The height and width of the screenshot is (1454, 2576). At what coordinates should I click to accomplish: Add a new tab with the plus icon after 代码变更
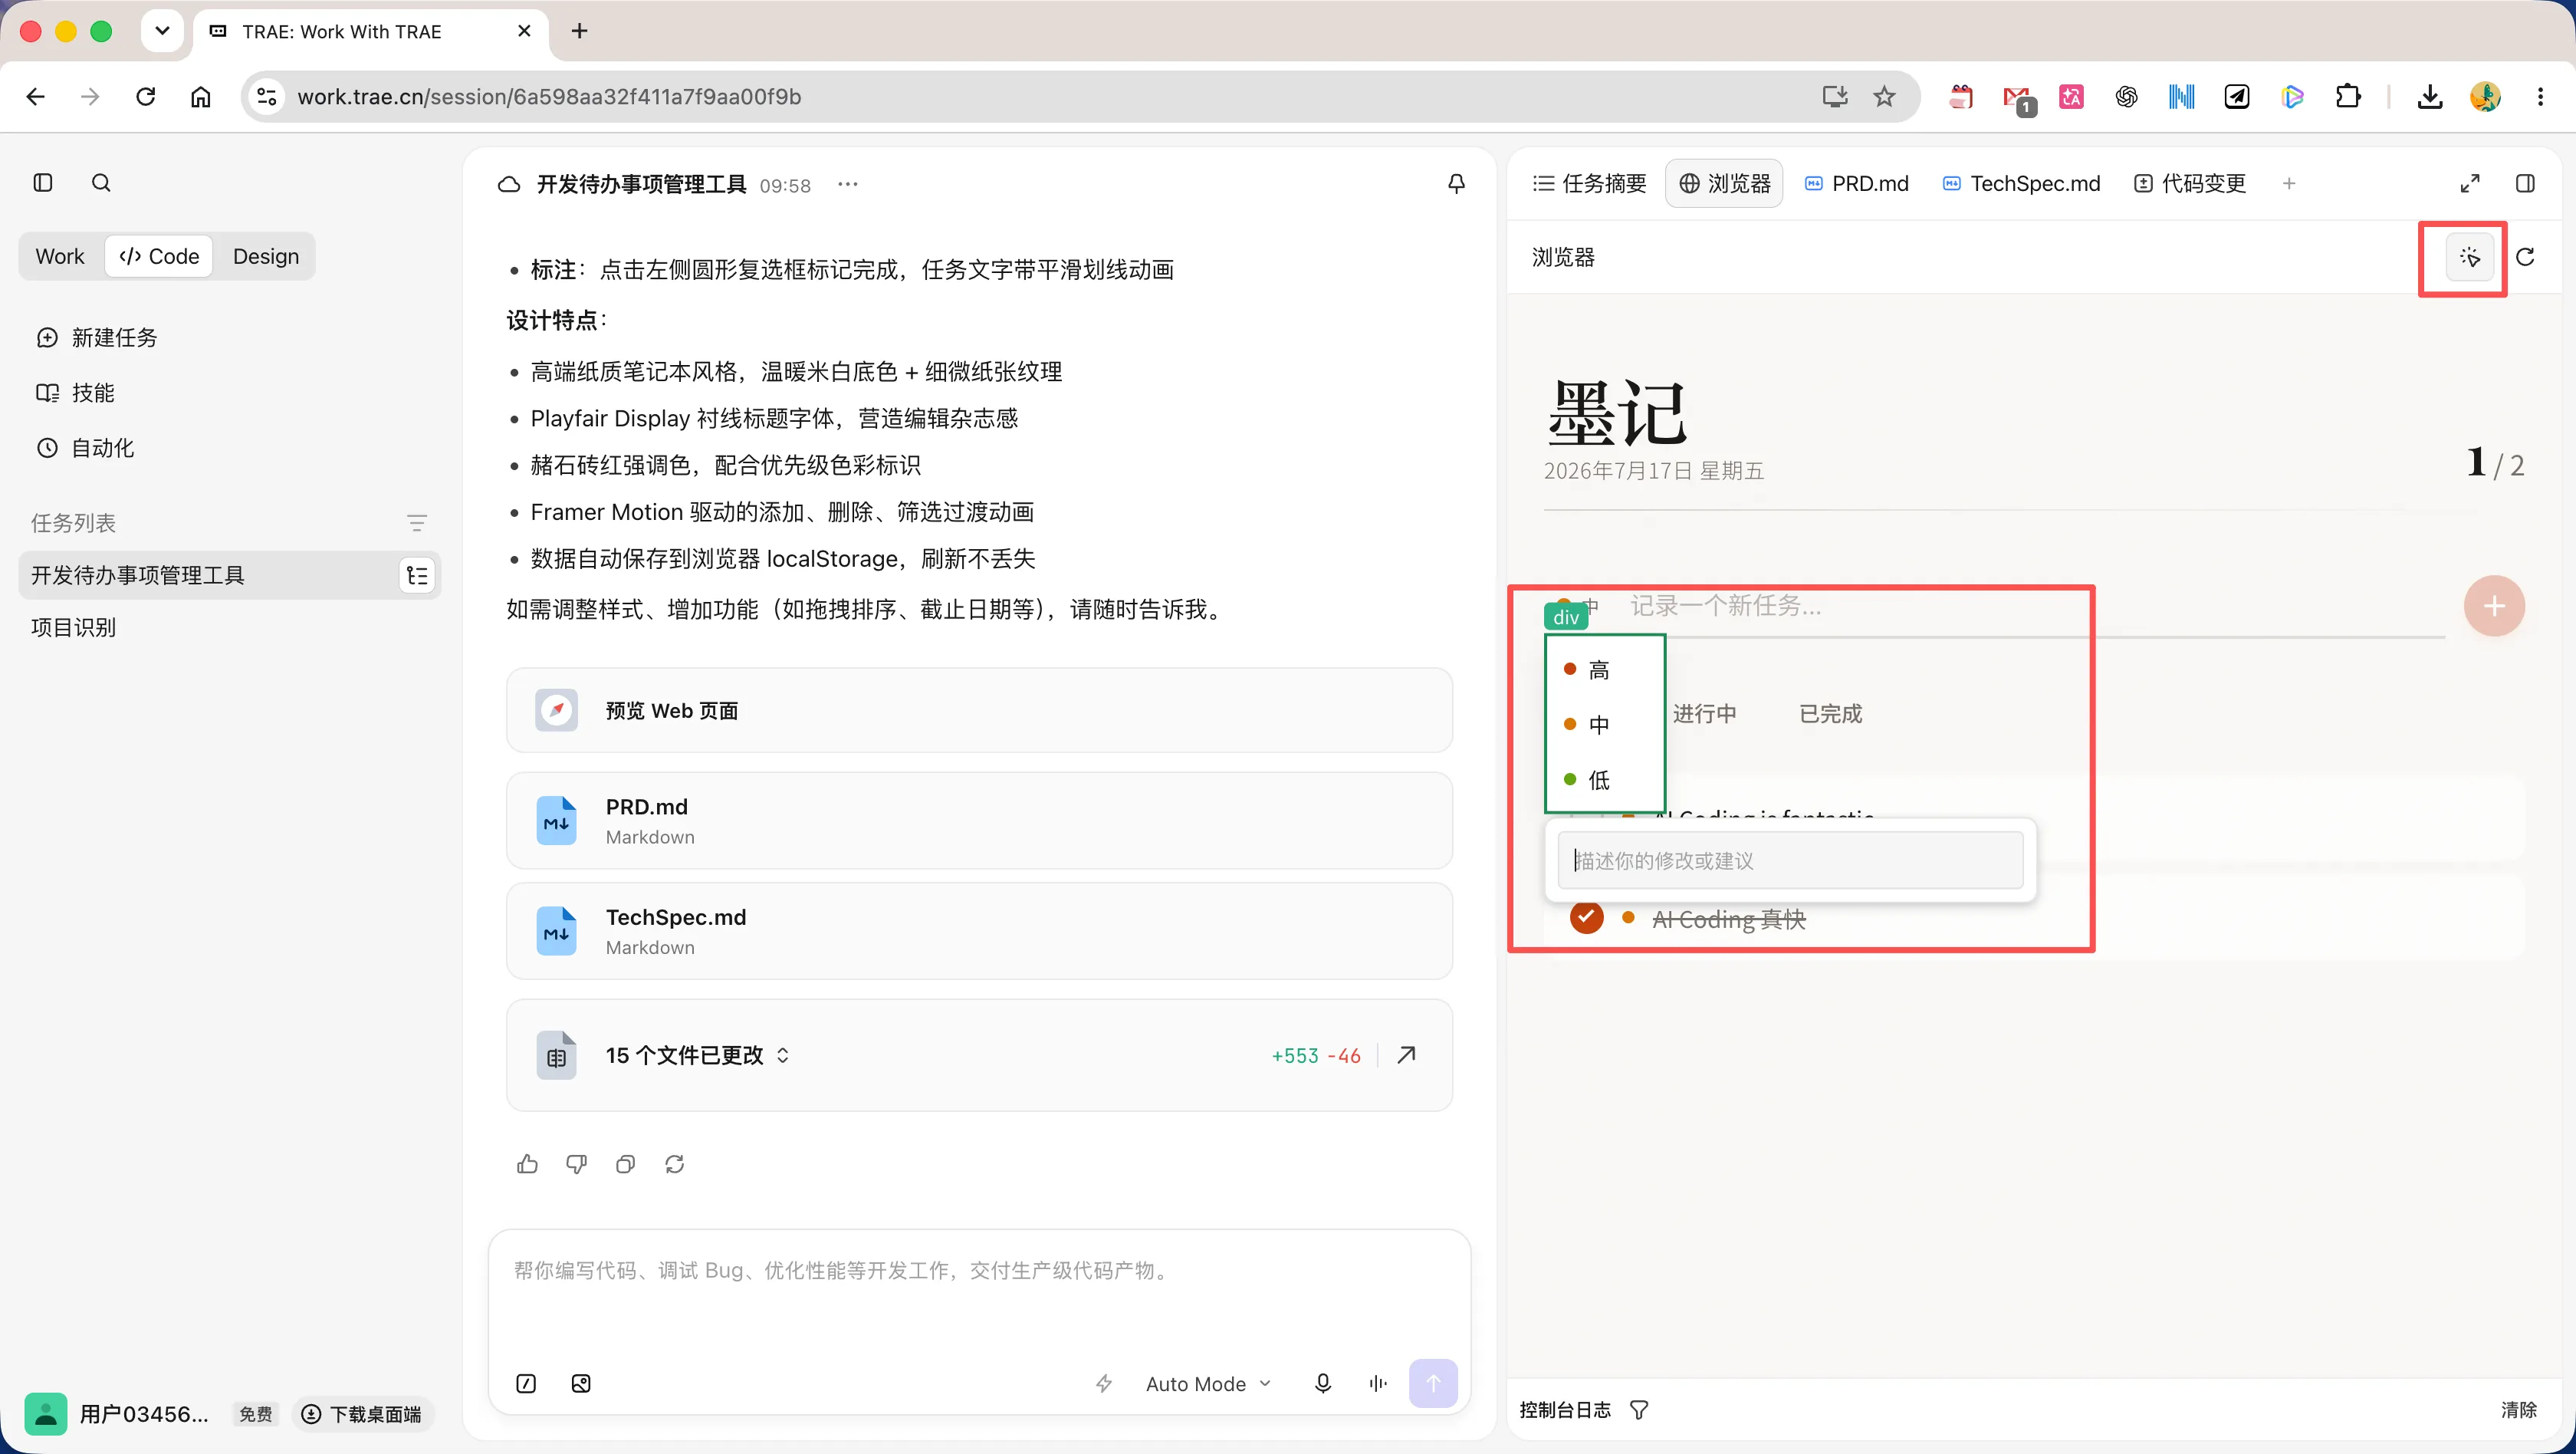coord(2289,183)
